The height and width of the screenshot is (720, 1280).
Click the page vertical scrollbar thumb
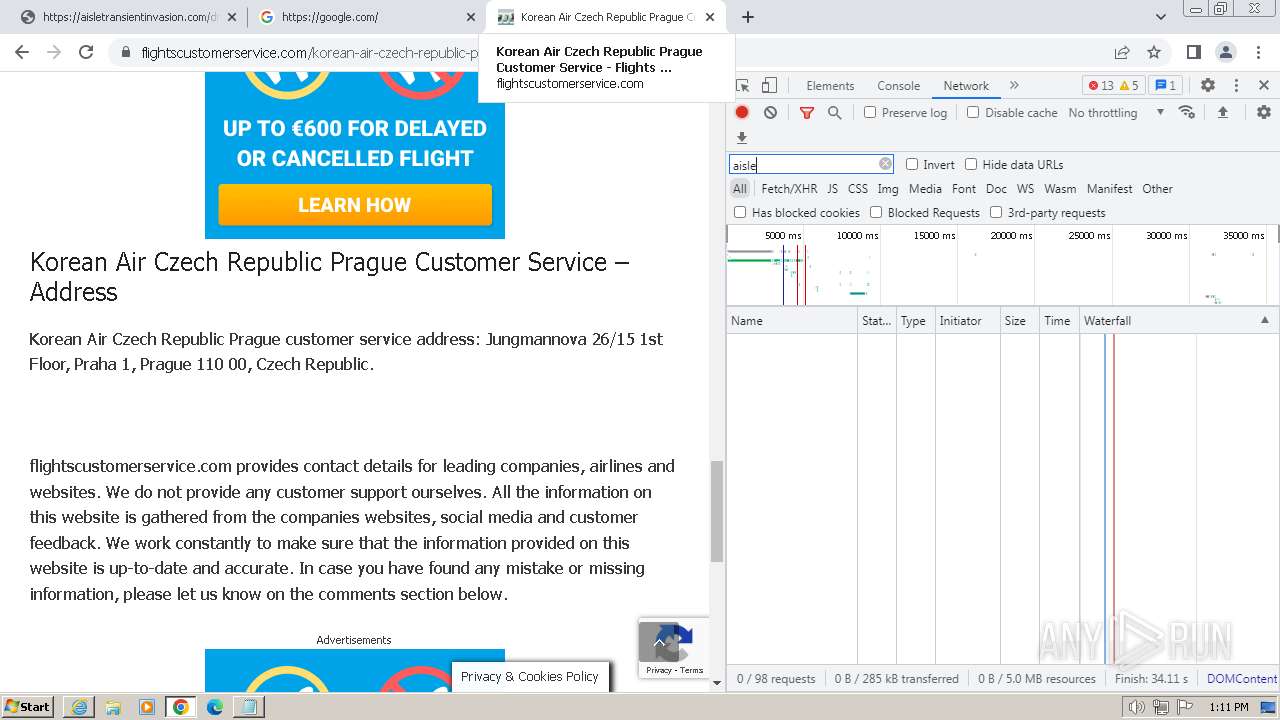point(716,511)
